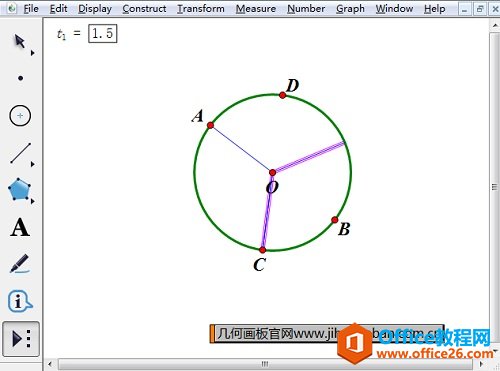Select the Information tool
Screen dimensions: 500x371
point(19,301)
